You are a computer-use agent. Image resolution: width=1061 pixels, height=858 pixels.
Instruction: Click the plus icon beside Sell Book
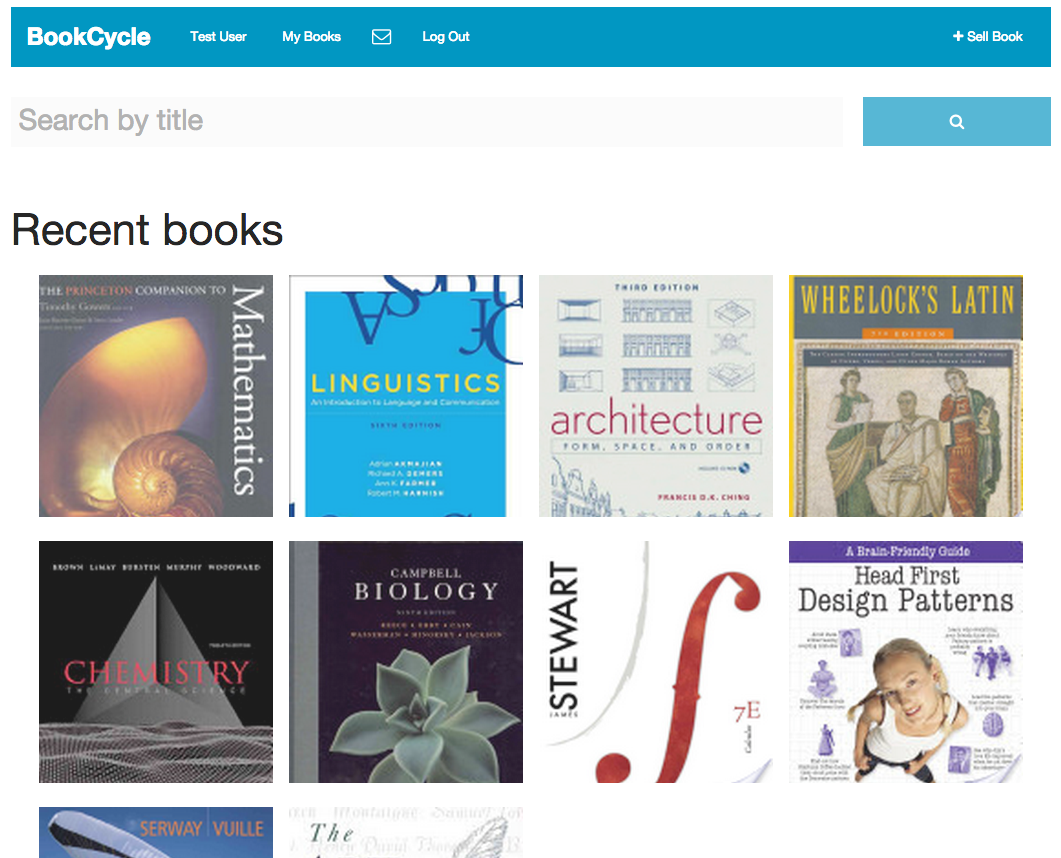[957, 36]
